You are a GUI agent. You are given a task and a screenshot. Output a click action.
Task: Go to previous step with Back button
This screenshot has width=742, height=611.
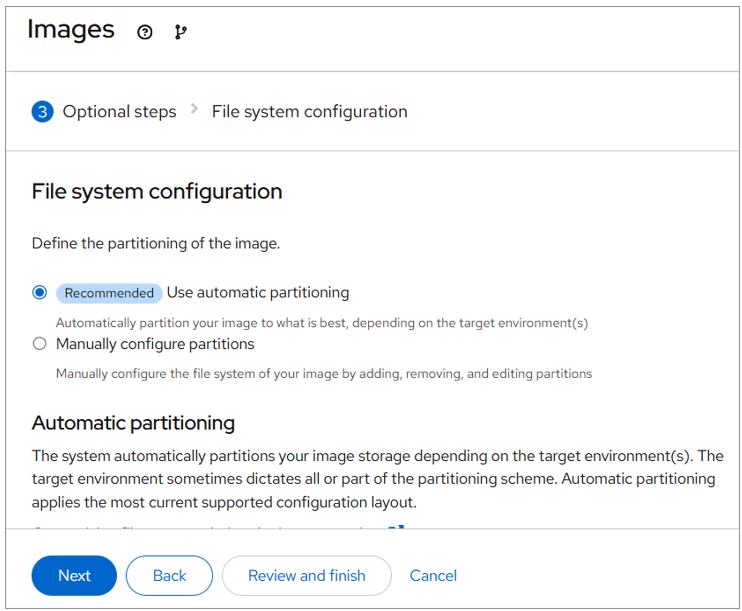pos(169,576)
